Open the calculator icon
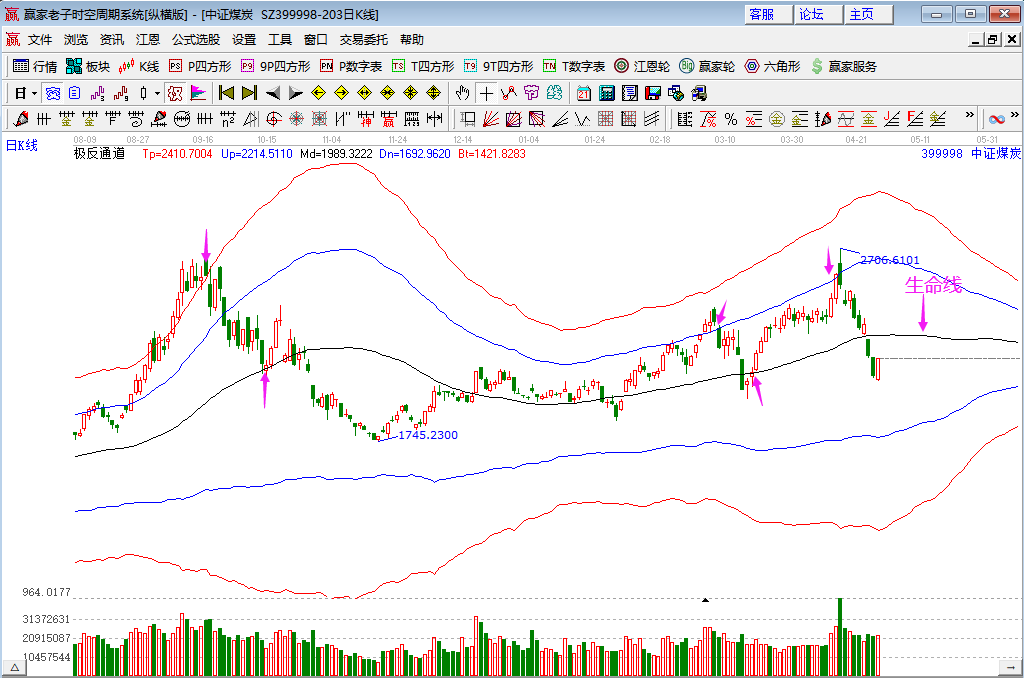This screenshot has height=678, width=1024. tap(607, 93)
